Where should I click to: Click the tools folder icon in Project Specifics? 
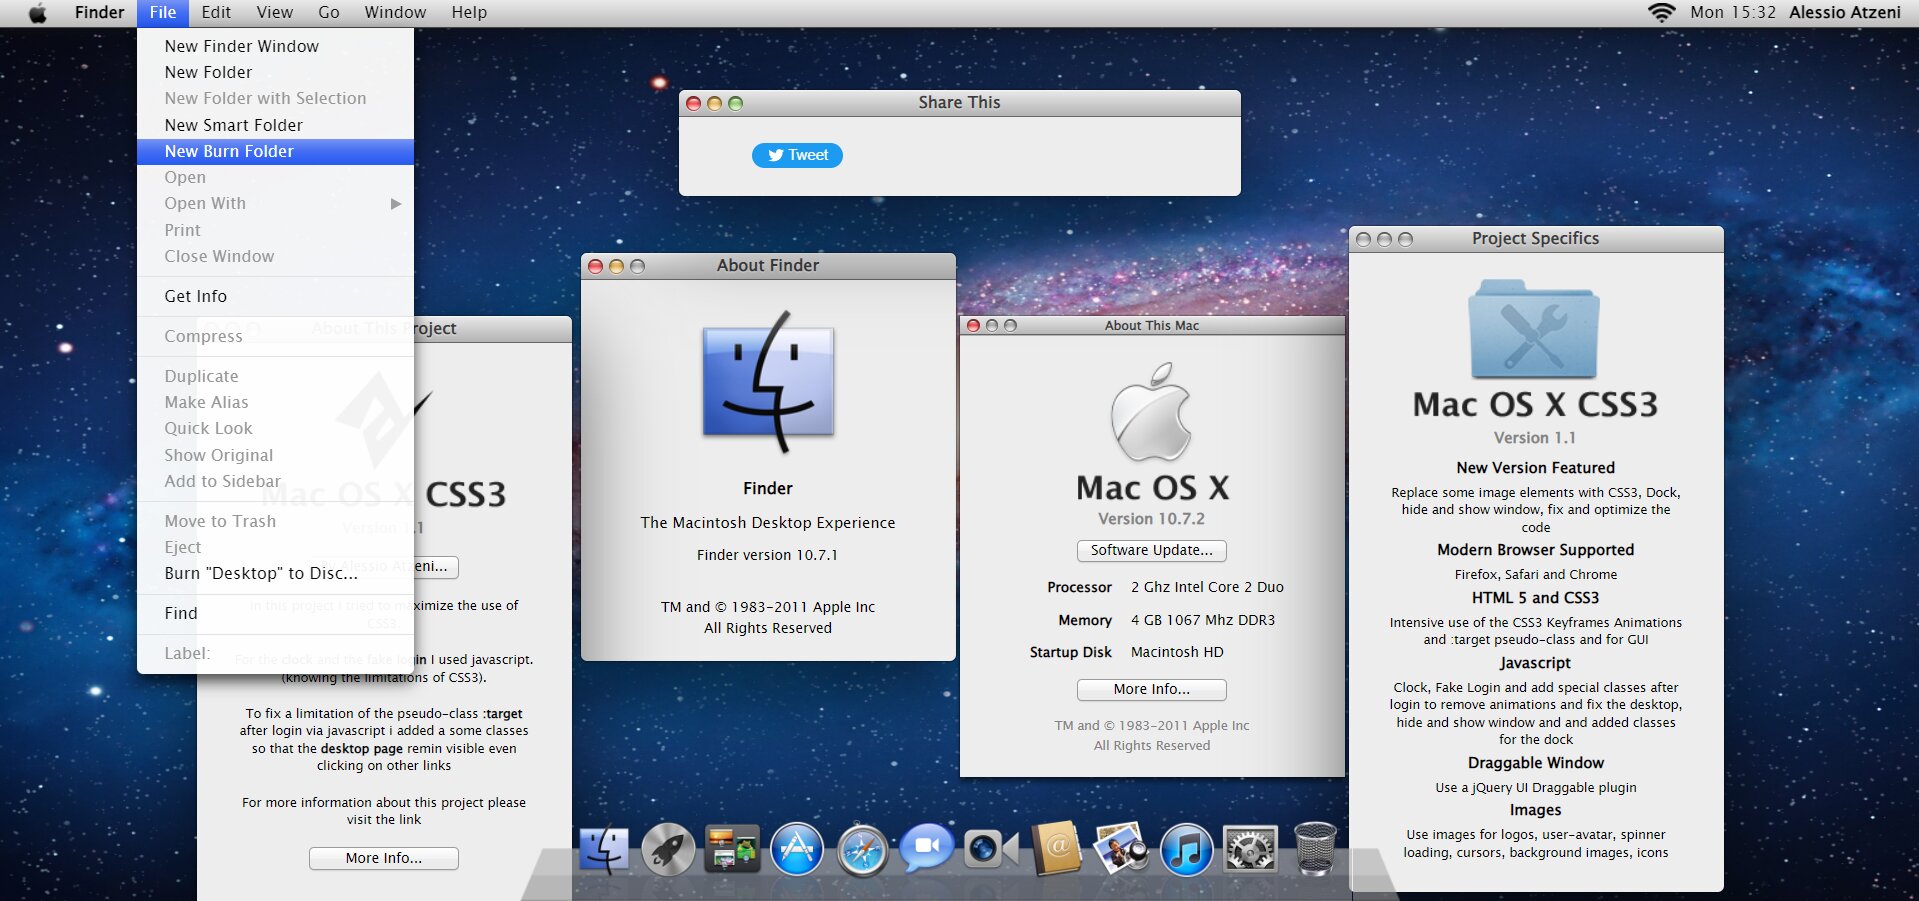point(1534,328)
